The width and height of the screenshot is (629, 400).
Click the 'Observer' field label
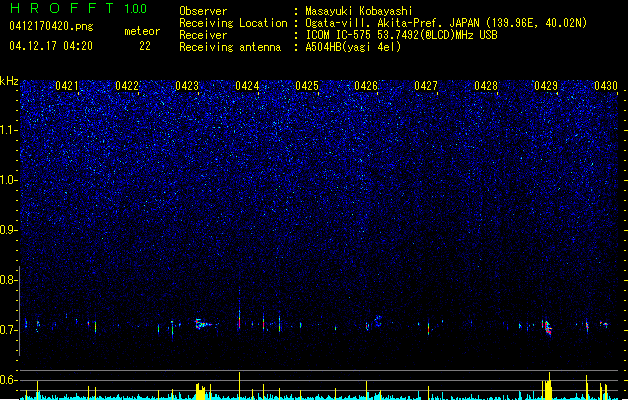pos(203,11)
